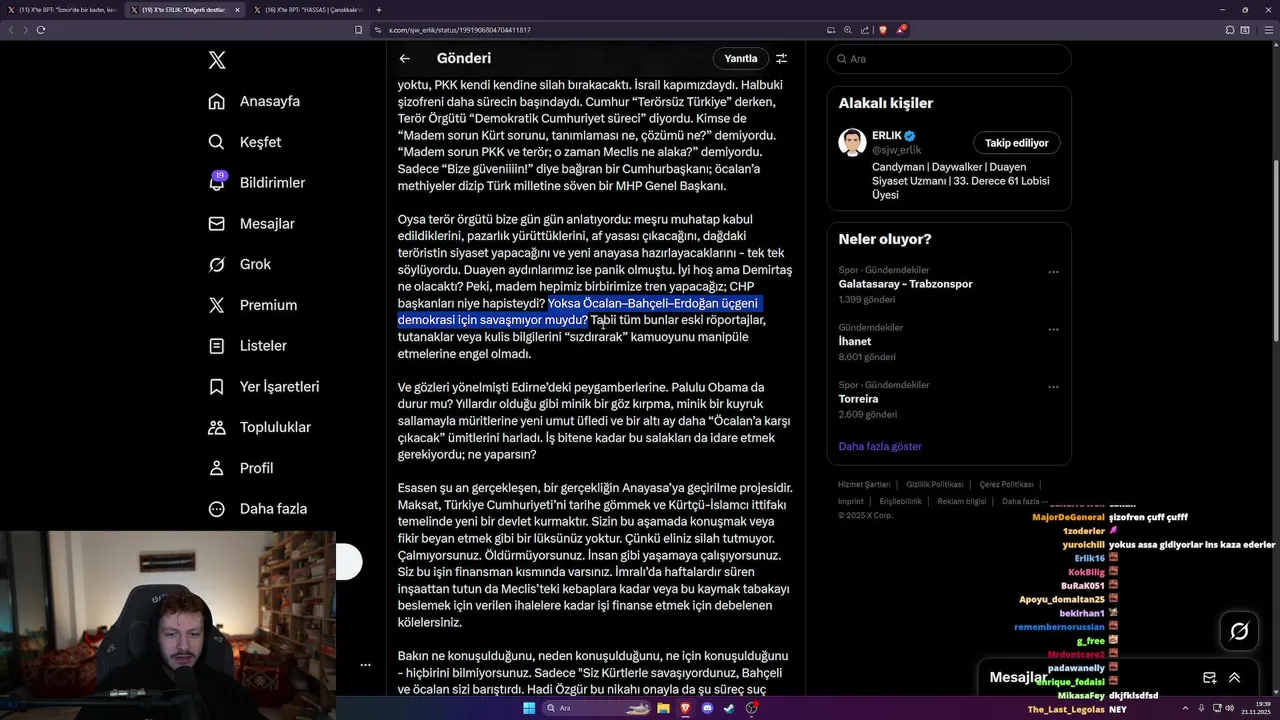Open reply sort filter icon beside Yanıtla

point(781,59)
